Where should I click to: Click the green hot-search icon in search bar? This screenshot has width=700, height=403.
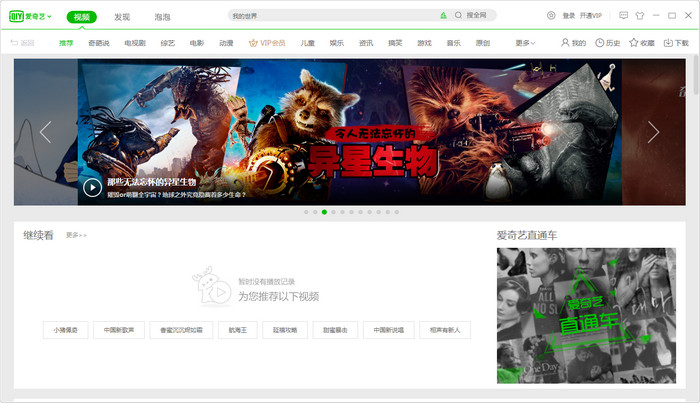[x=443, y=16]
